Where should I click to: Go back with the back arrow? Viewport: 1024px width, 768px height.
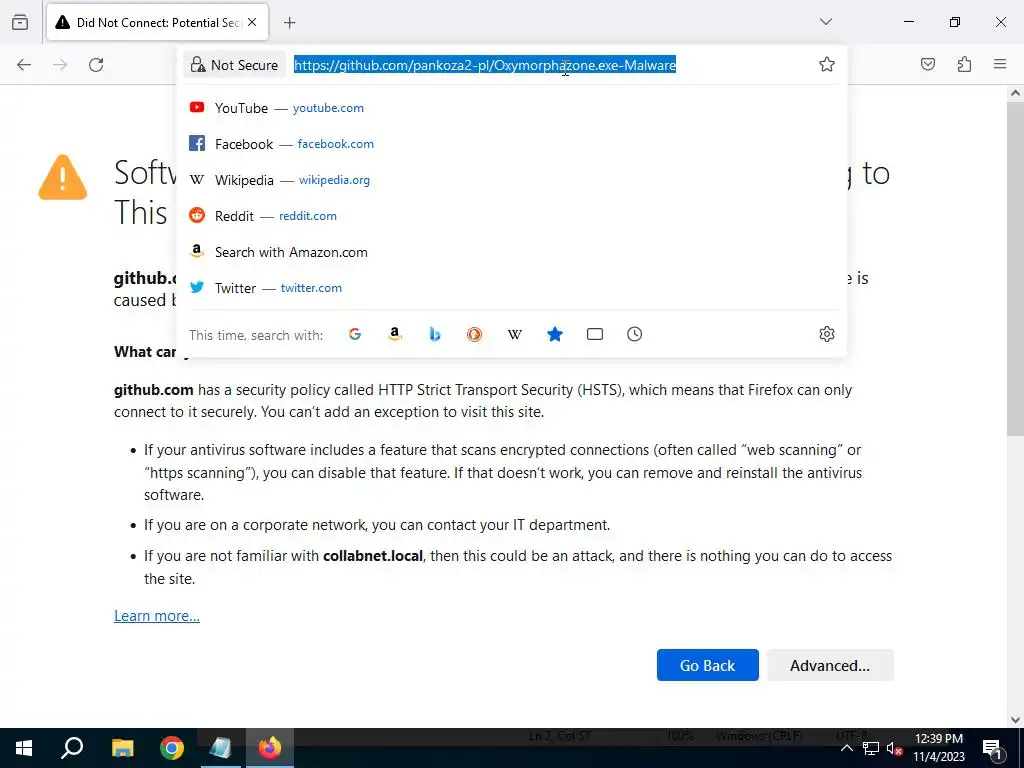(24, 65)
